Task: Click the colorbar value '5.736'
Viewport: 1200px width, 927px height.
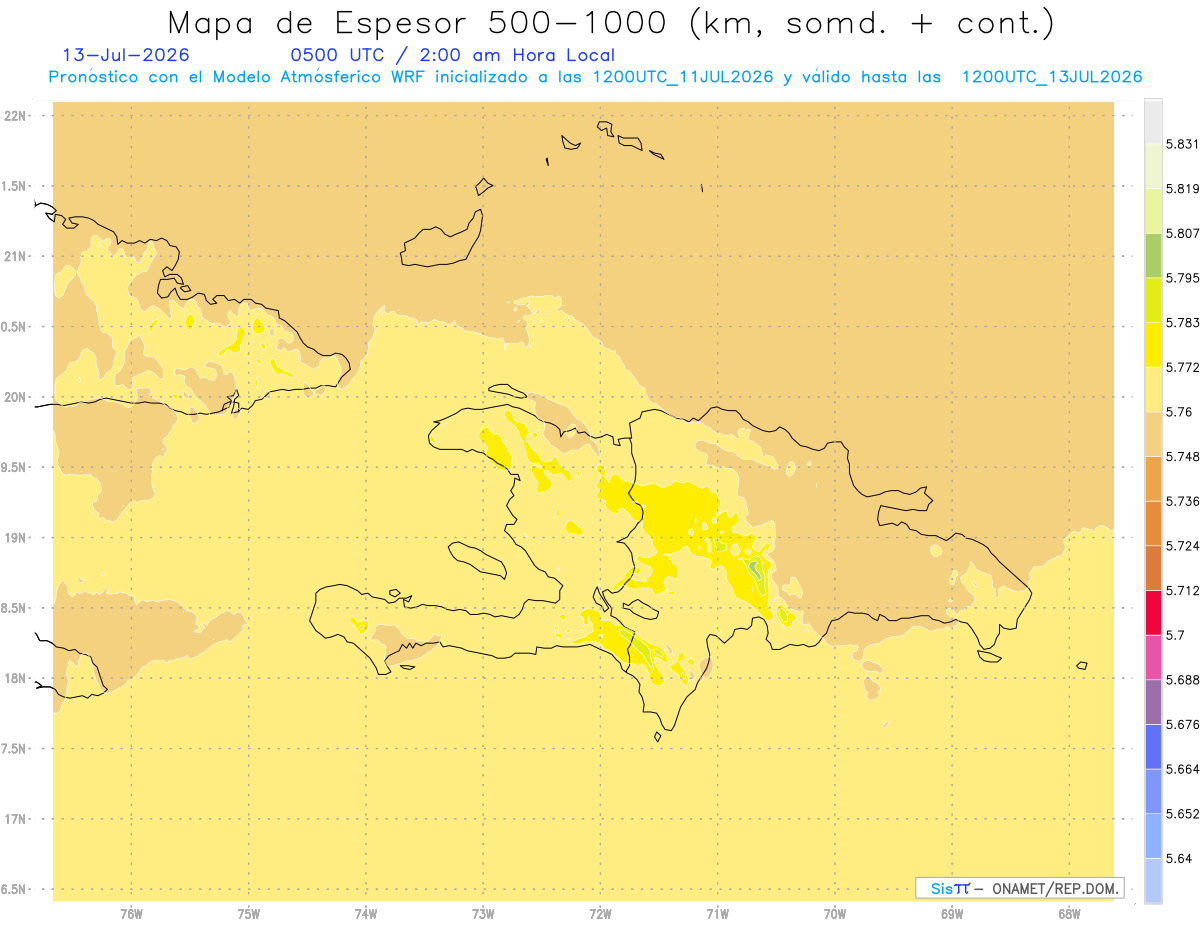Action: (x=1182, y=501)
